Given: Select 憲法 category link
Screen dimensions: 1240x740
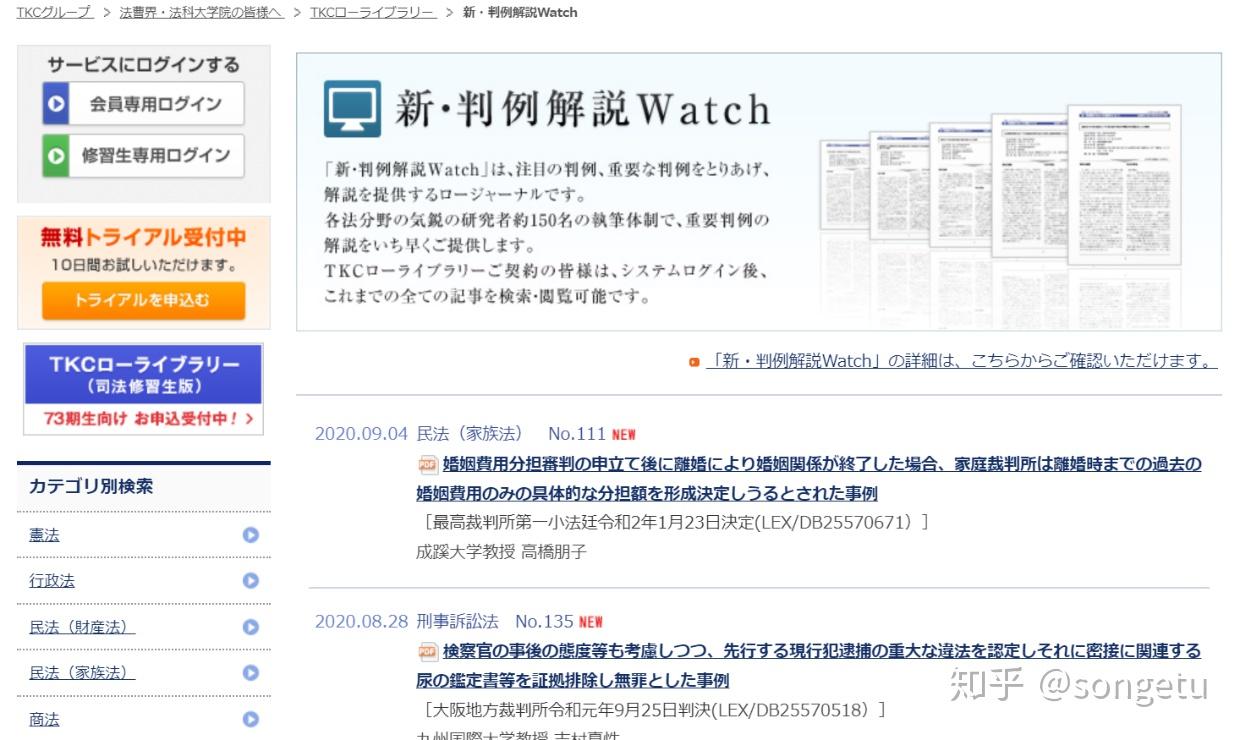Looking at the screenshot, I should [44, 535].
